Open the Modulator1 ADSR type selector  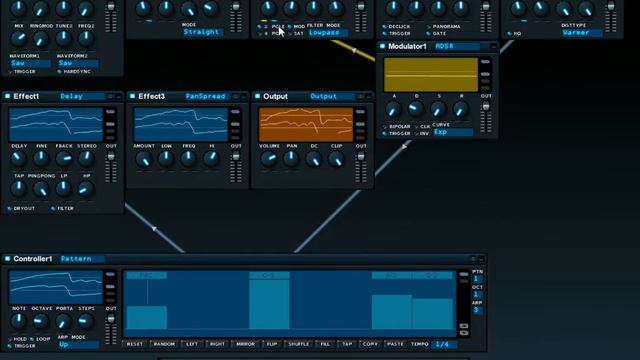(x=456, y=46)
